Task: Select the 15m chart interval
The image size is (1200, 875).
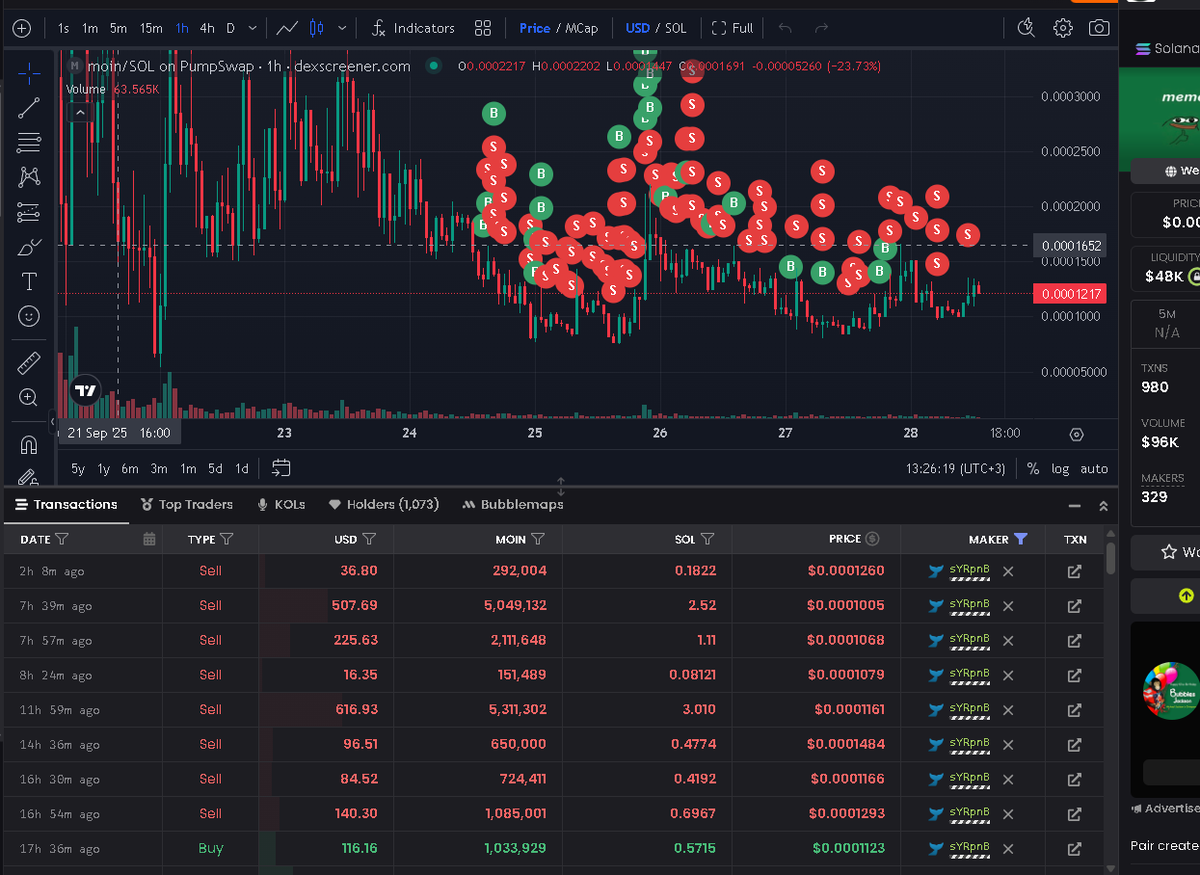Action: click(151, 28)
